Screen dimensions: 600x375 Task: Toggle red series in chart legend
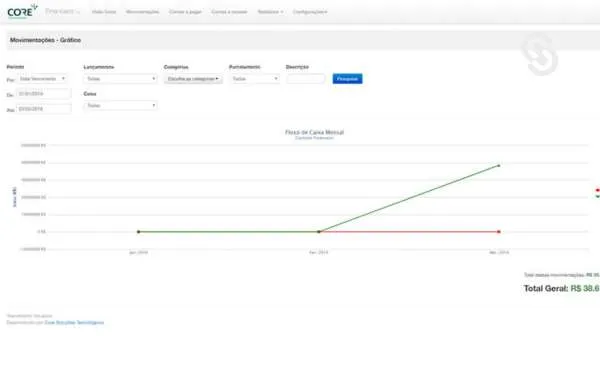coord(597,190)
